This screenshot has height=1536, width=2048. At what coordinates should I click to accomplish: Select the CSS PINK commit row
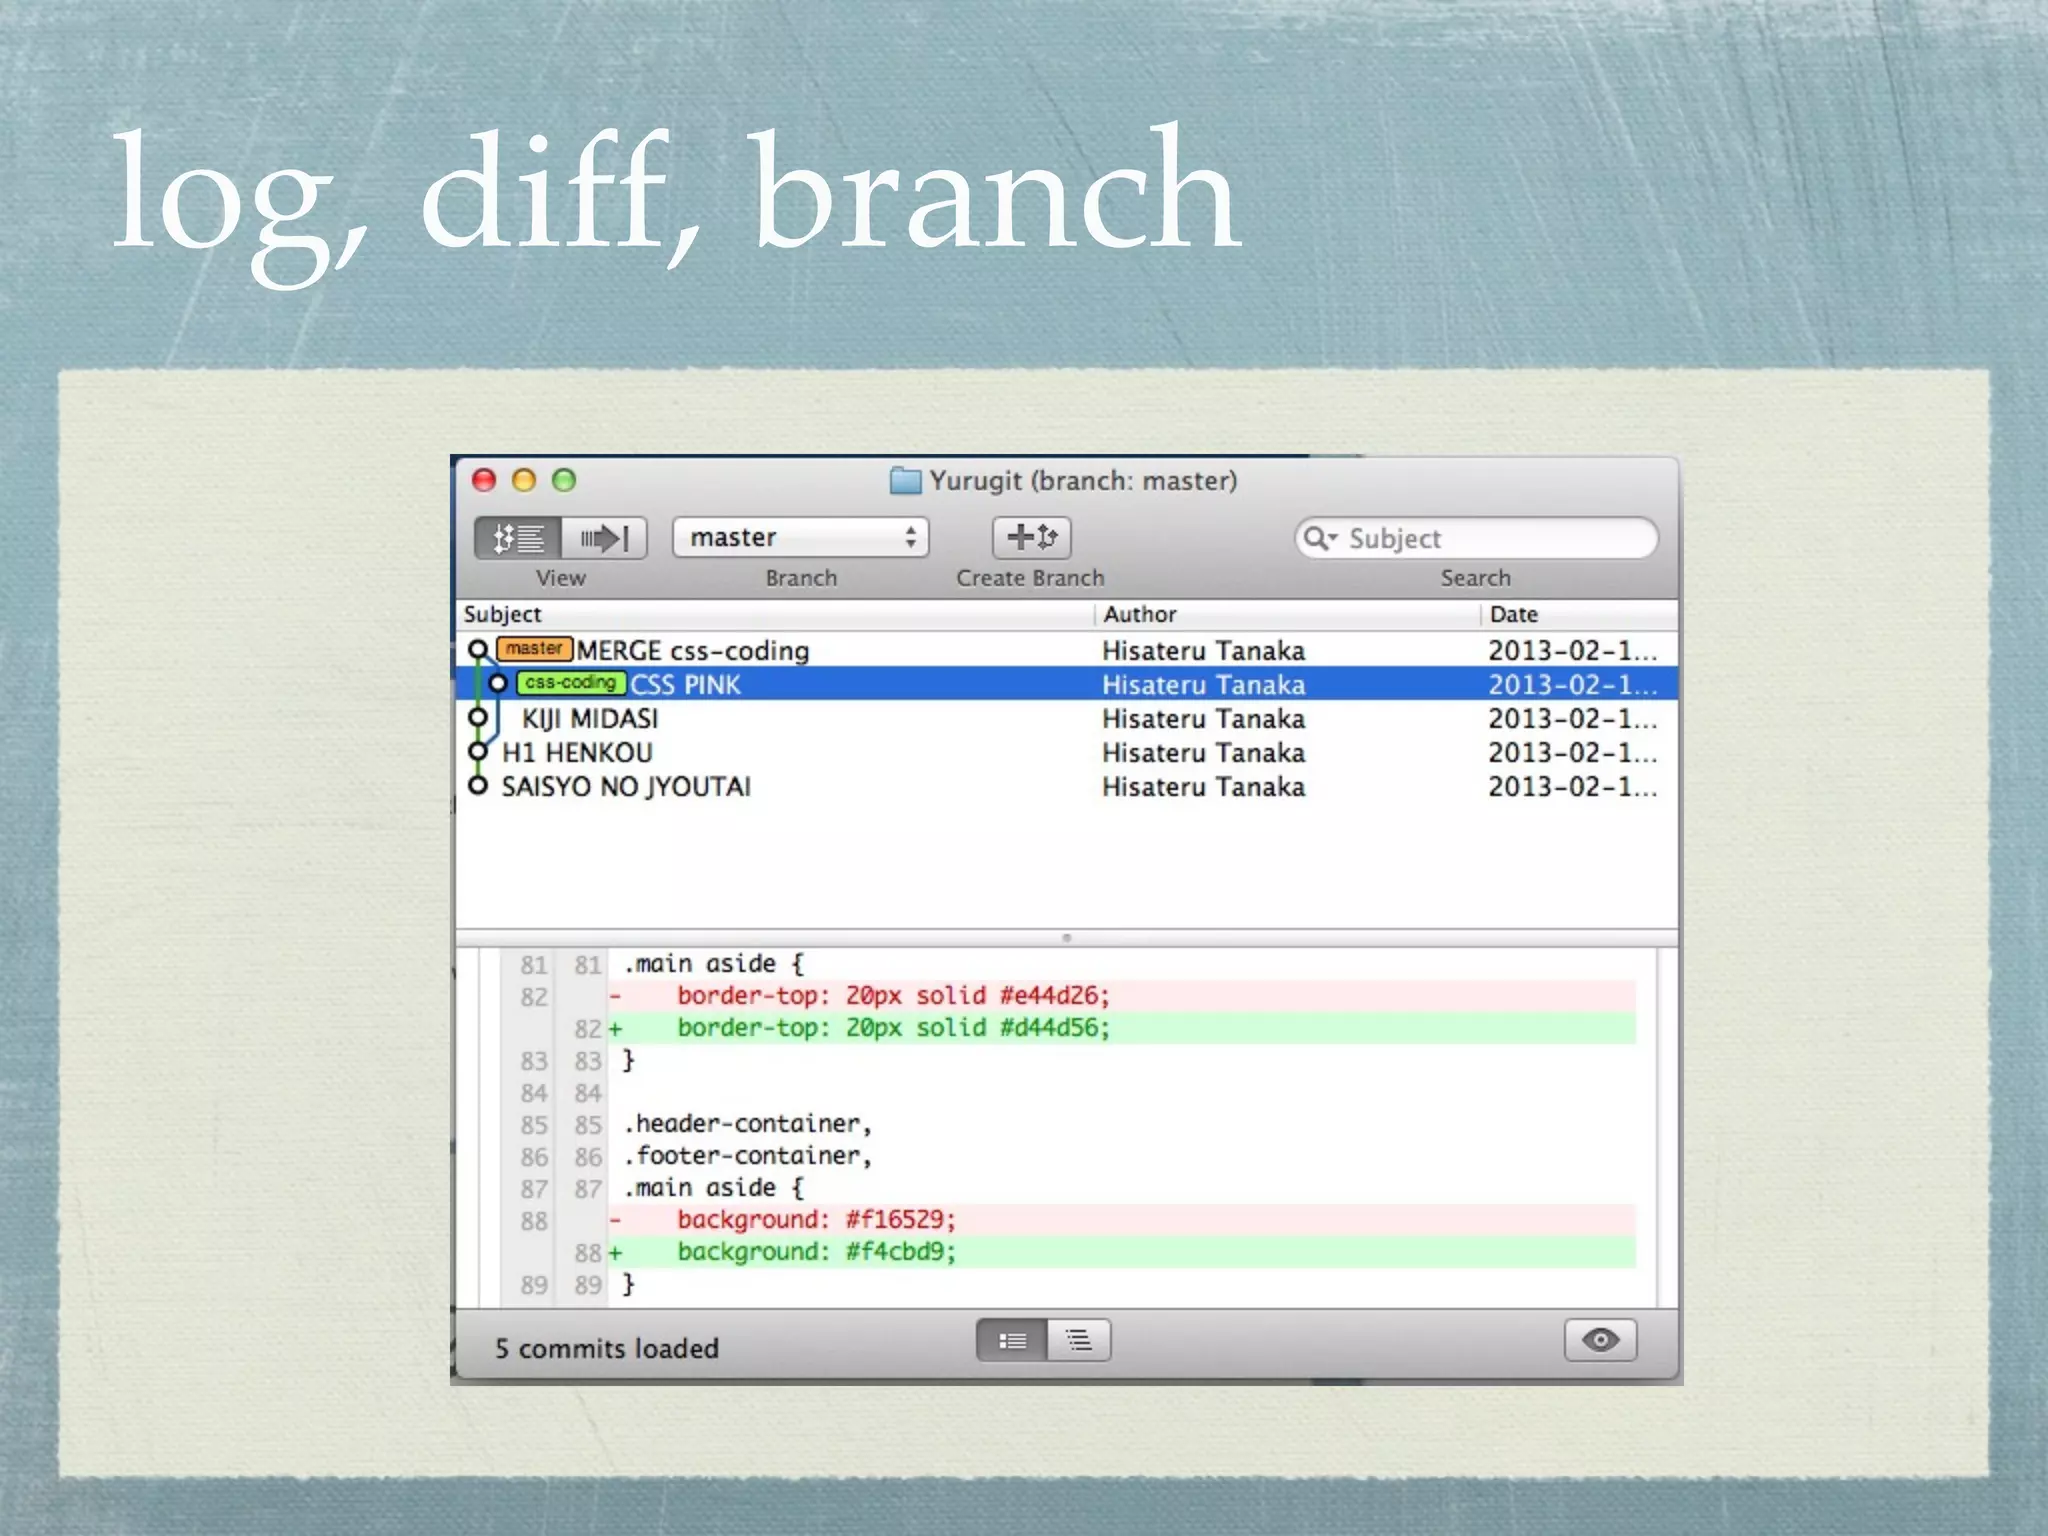click(1067, 684)
